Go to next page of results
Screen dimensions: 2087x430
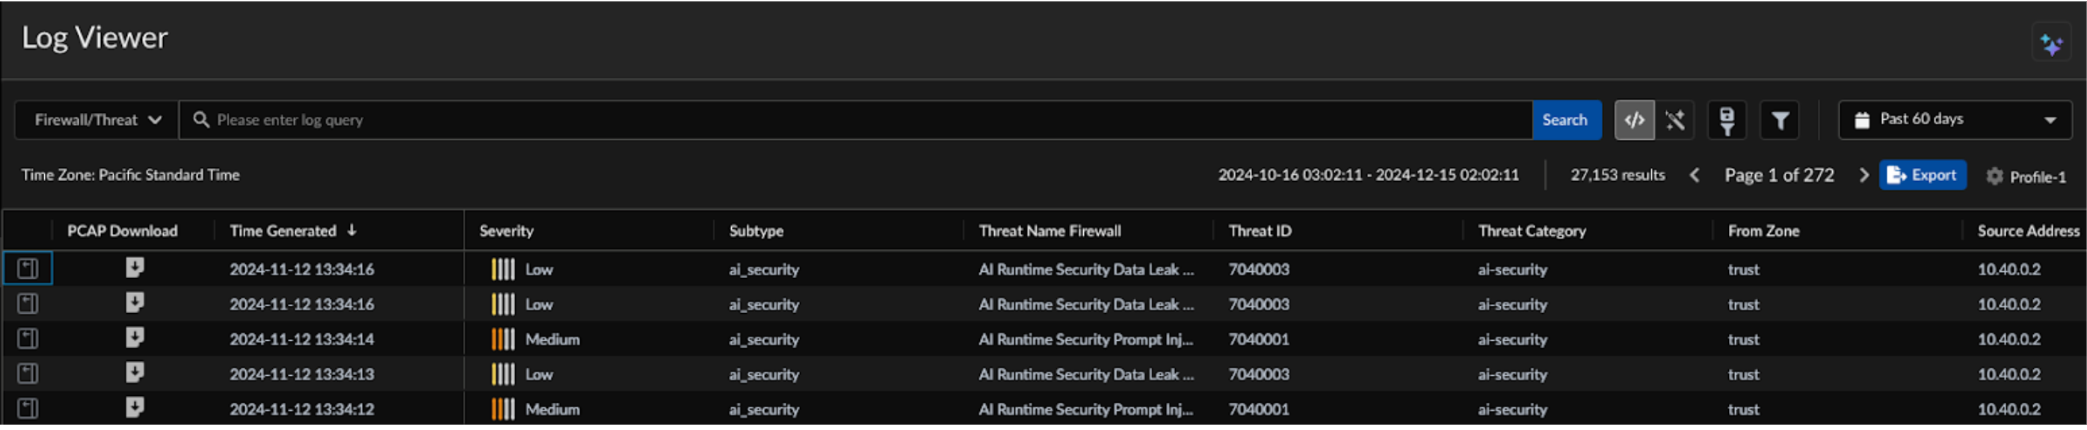coord(1863,175)
